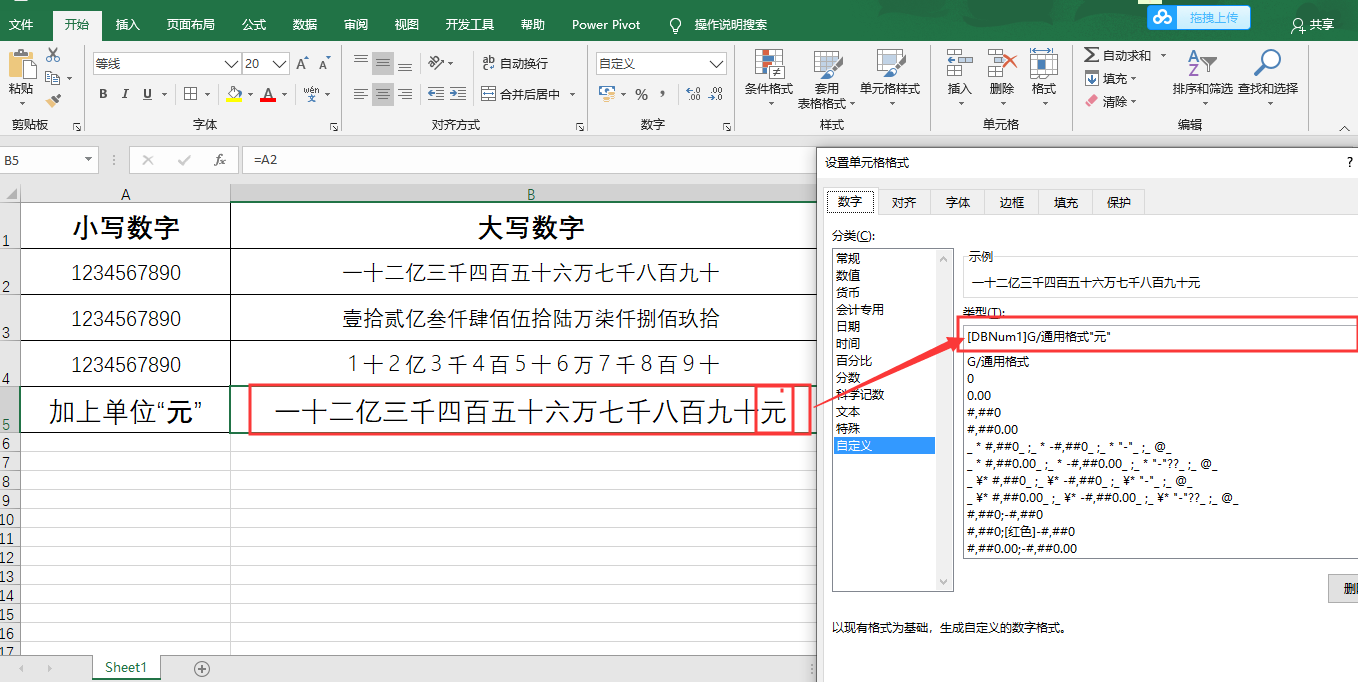Image resolution: width=1358 pixels, height=682 pixels.
Task: Click the Cut scissors icon
Action: 53,55
